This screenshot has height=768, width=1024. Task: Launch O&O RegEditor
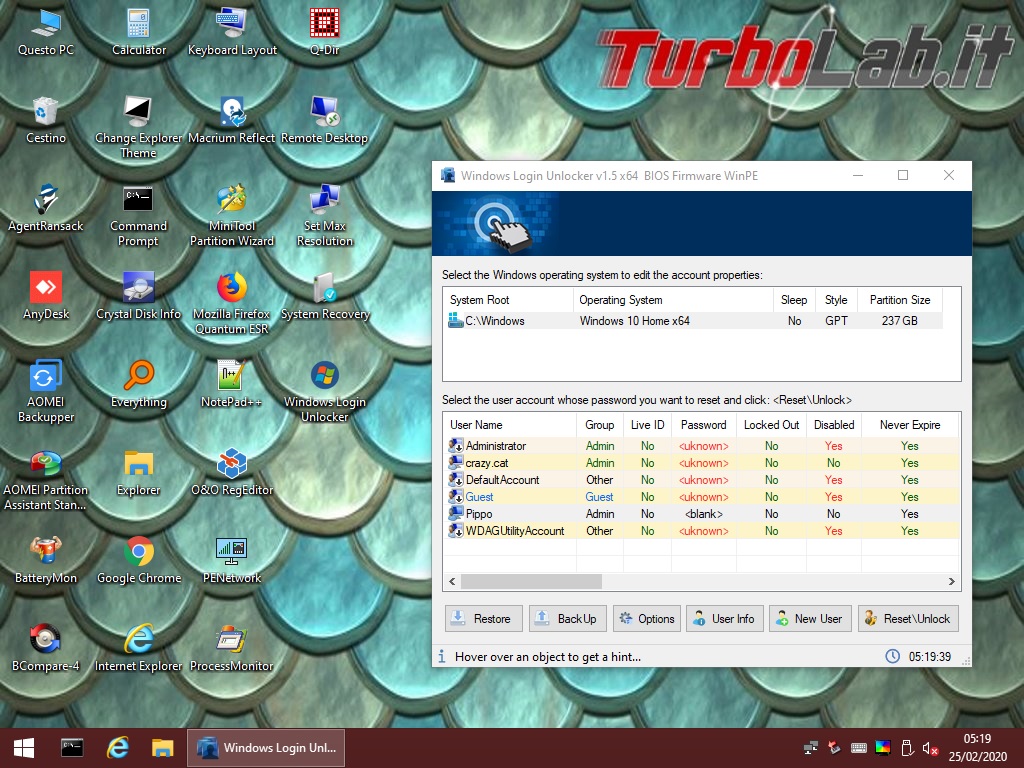click(232, 473)
